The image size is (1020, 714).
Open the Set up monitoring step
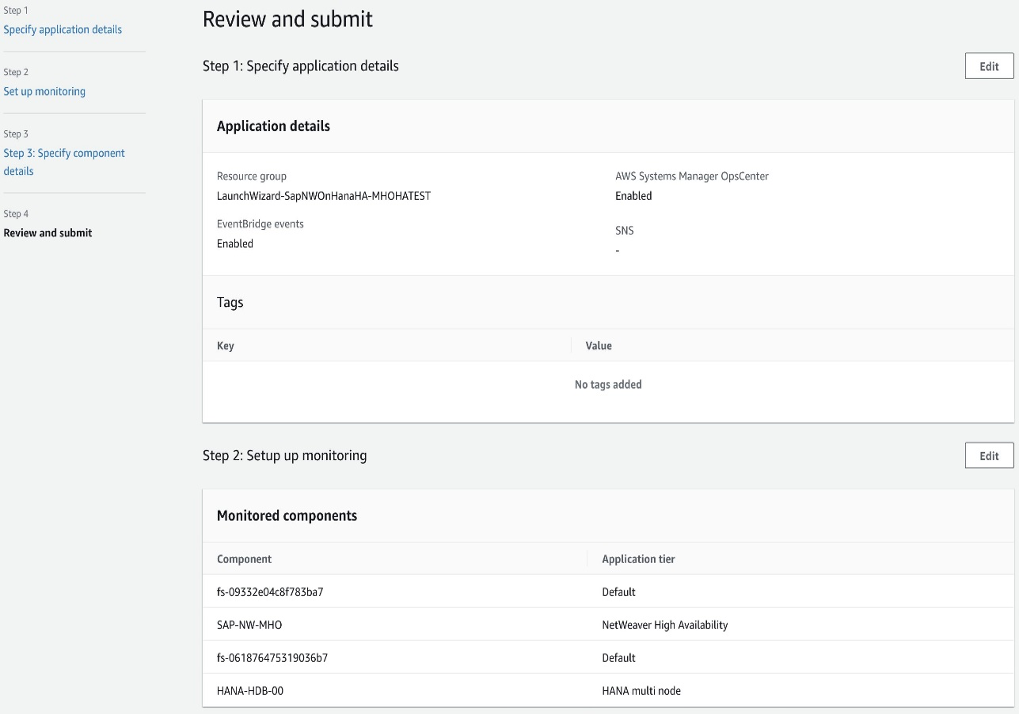point(45,91)
